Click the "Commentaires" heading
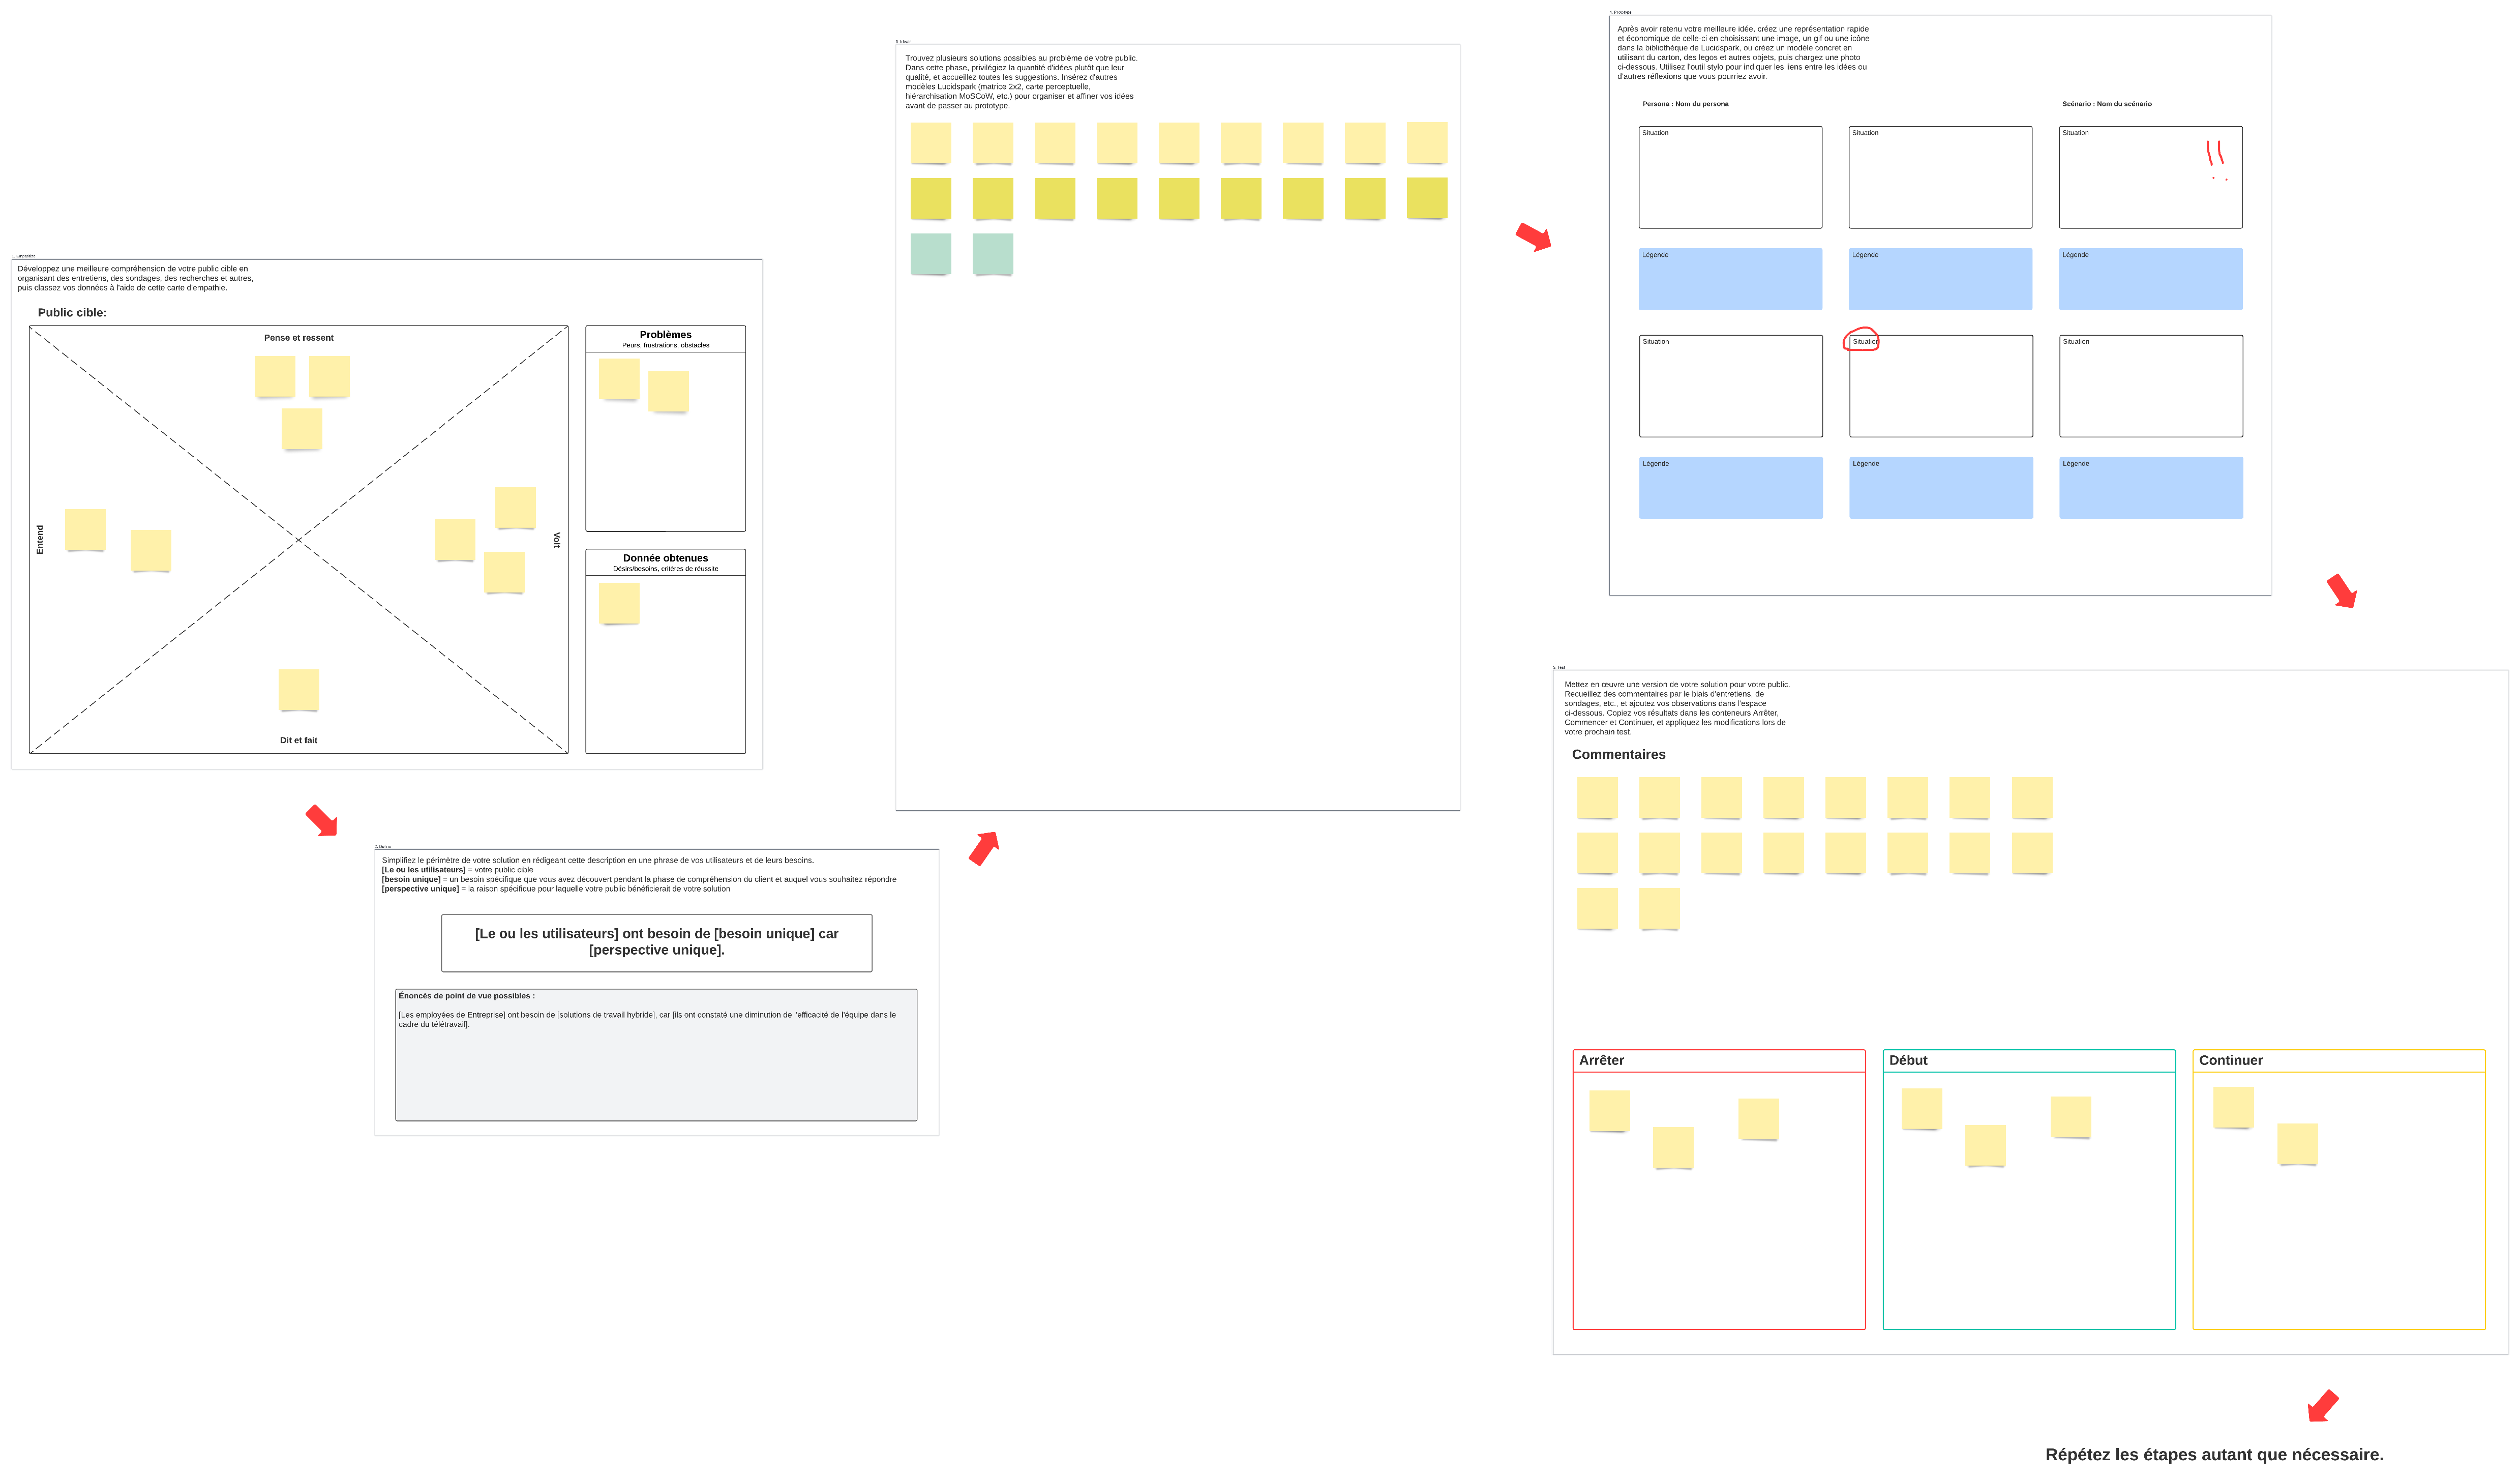This screenshot has width=2520, height=1480. coord(1618,755)
